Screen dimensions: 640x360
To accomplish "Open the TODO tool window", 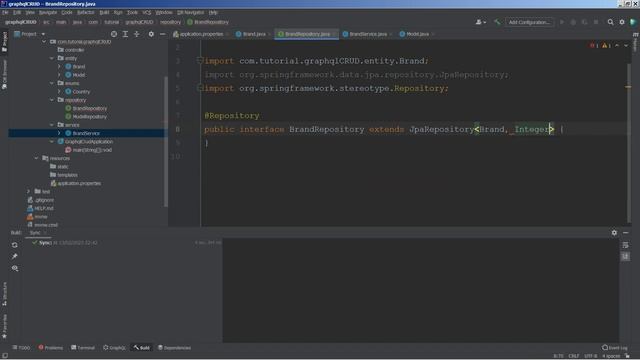I will [x=21, y=348].
